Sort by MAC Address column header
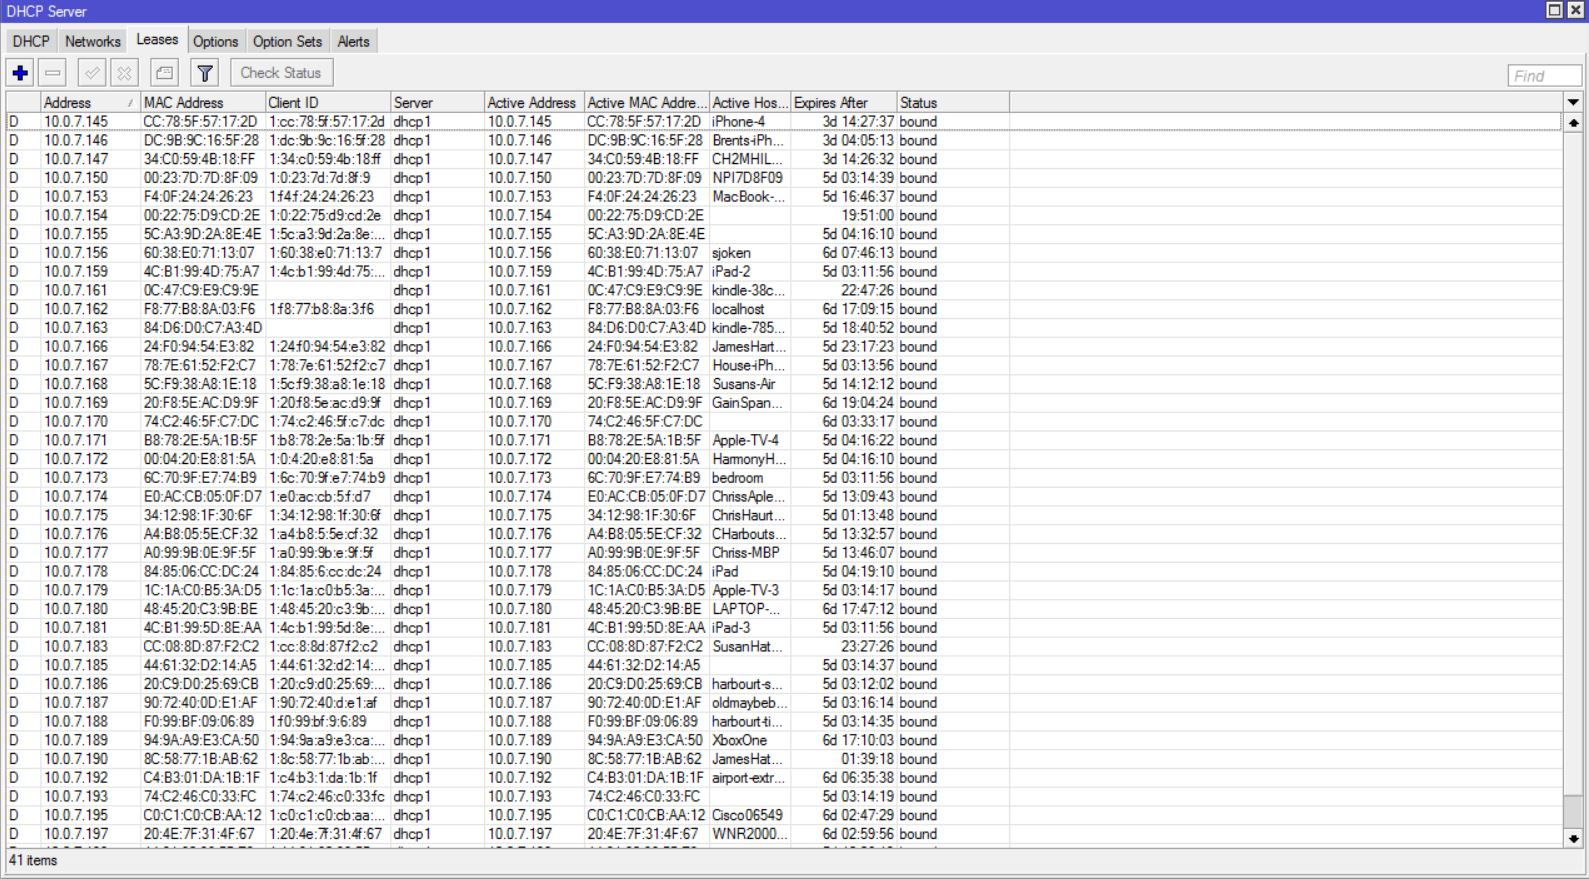The width and height of the screenshot is (1589, 879). pyautogui.click(x=202, y=103)
